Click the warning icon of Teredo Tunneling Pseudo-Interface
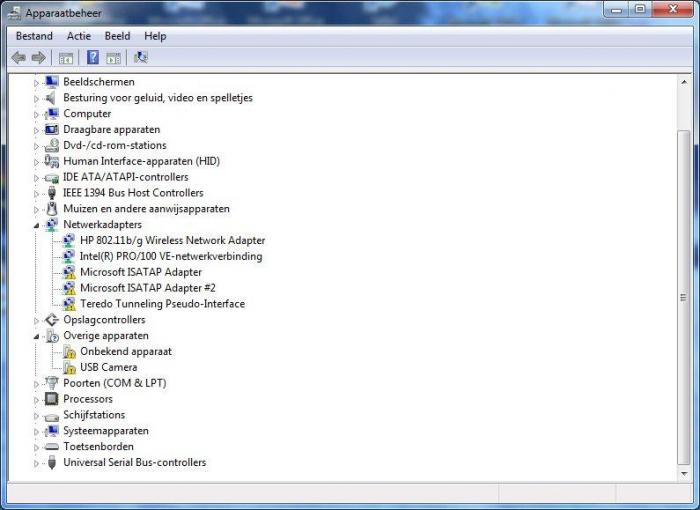 [69, 304]
